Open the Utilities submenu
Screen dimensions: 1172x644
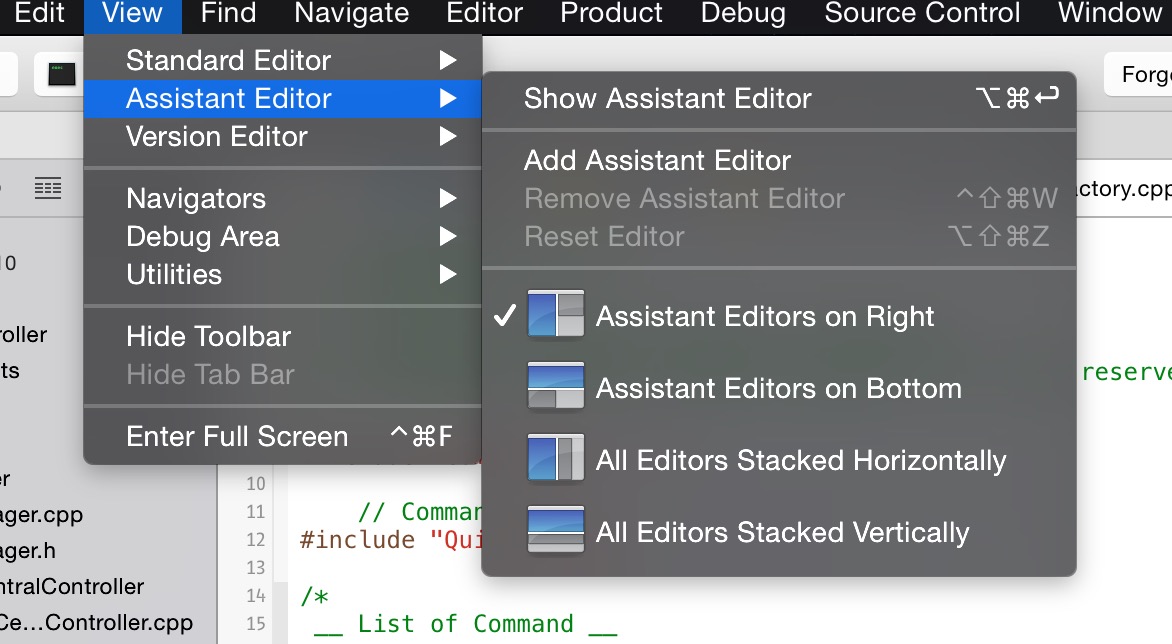click(174, 274)
